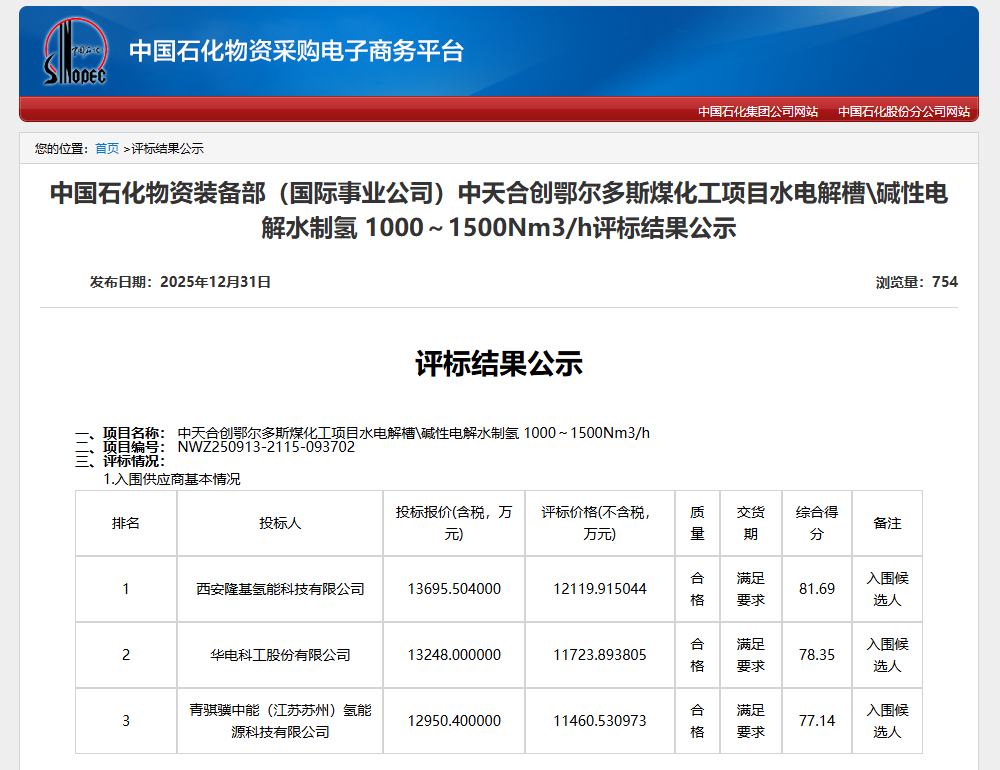1000x770 pixels.
Task: Click the 青骐骥中能 bidder cell in row 3
Action: [x=280, y=721]
